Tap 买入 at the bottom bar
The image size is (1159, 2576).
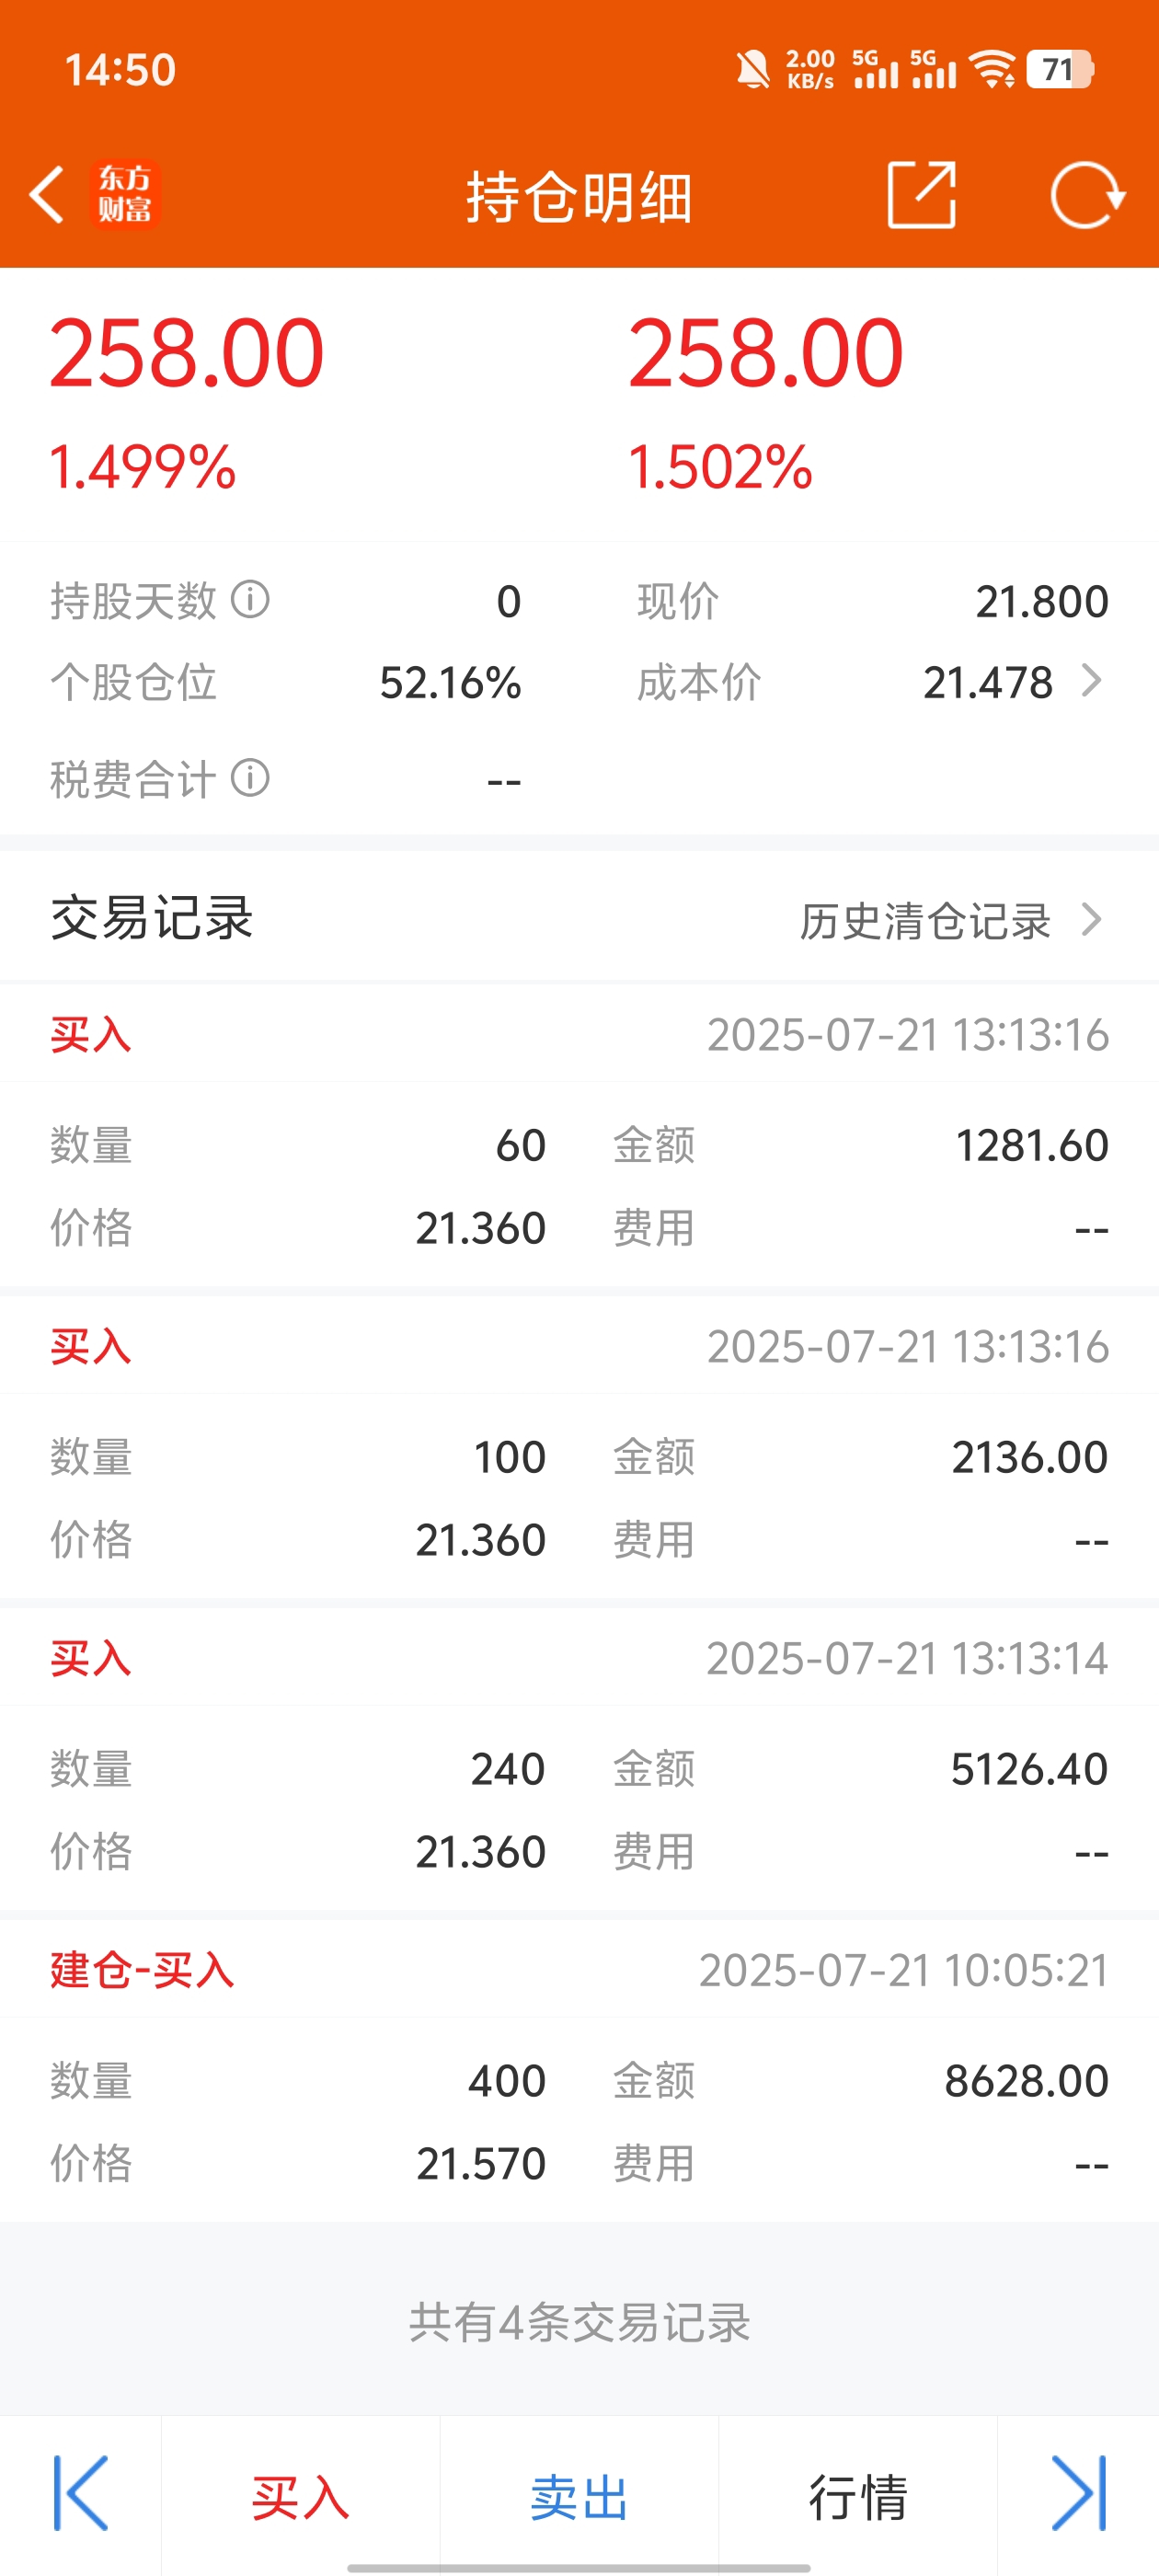[x=300, y=2497]
